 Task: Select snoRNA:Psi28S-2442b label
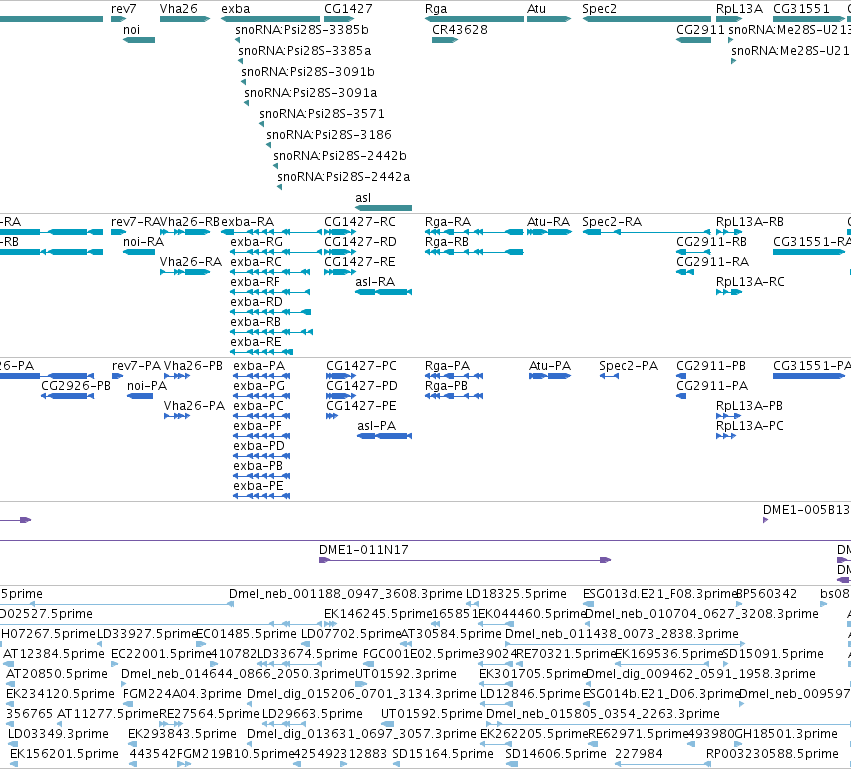click(340, 155)
